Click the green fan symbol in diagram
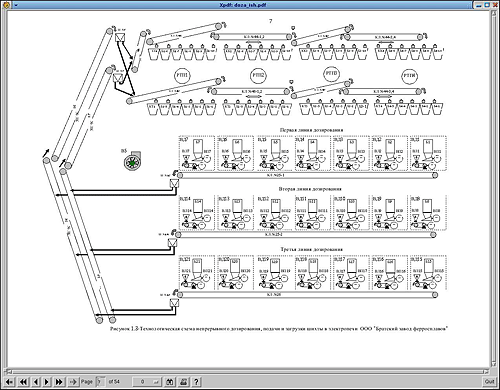This screenshot has height=390, width=500. pyautogui.click(x=132, y=162)
